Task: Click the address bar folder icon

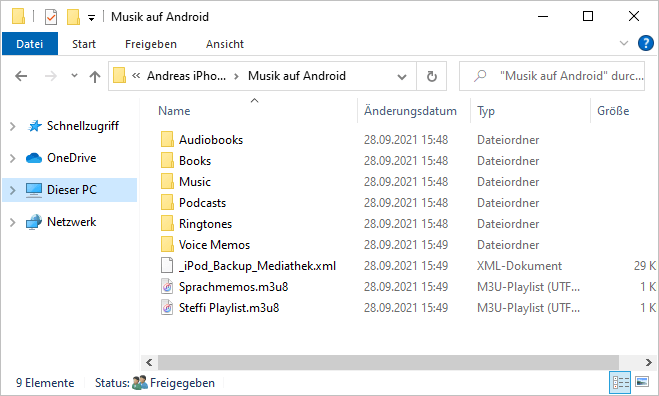Action: pyautogui.click(x=119, y=76)
